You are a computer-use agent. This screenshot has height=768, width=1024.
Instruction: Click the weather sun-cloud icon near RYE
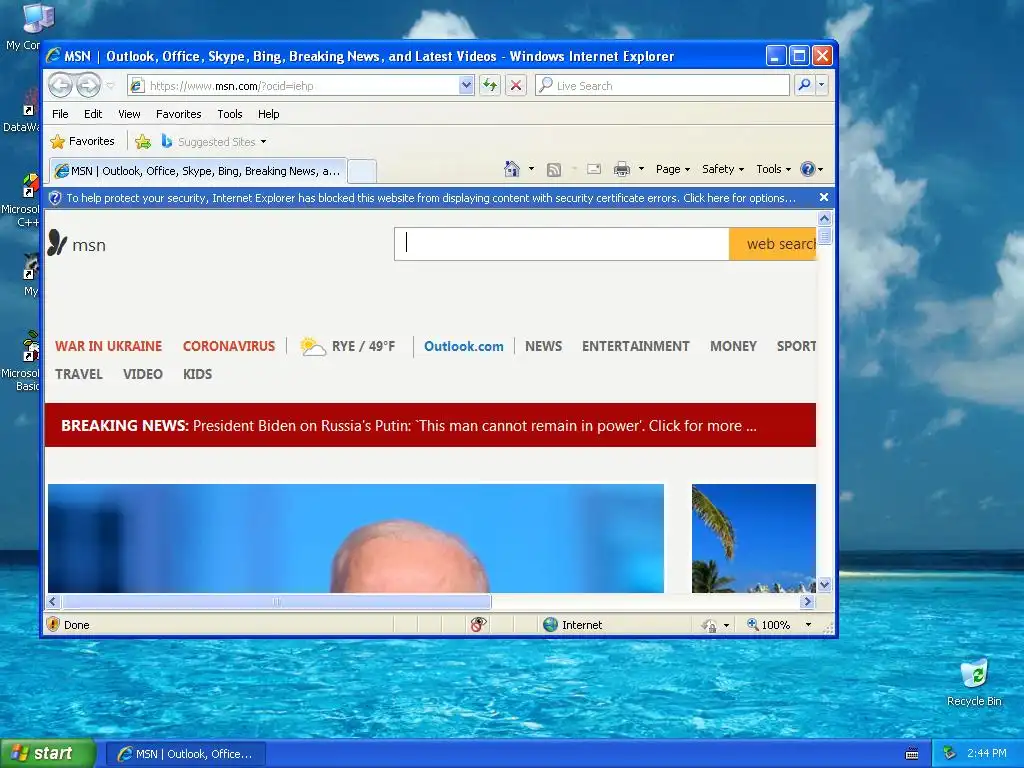coord(312,346)
